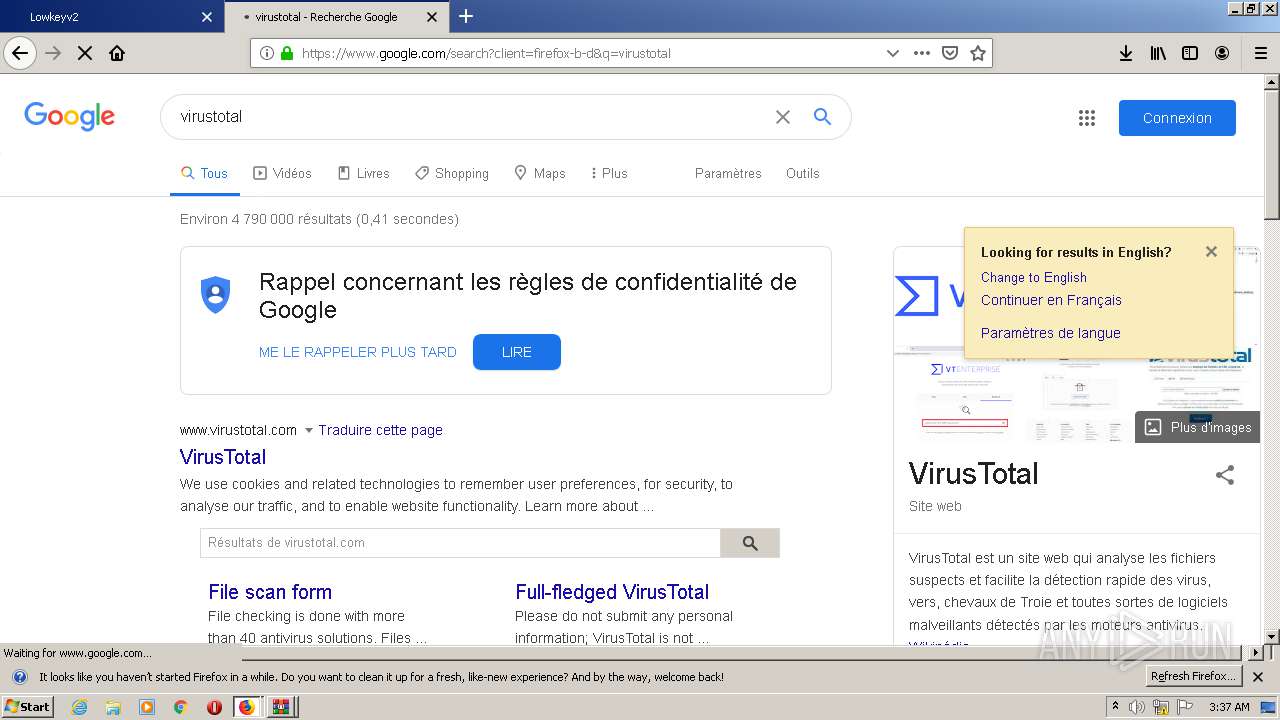The height and width of the screenshot is (720, 1280).
Task: Focus the Résultats de virustotal.com search box
Action: 460,543
